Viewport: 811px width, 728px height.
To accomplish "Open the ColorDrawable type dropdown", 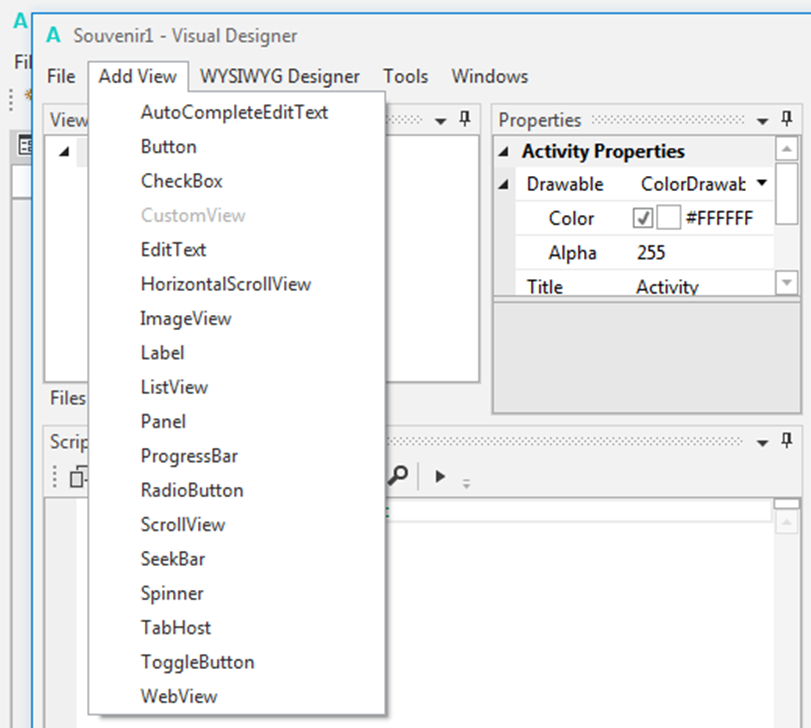I will pyautogui.click(x=762, y=183).
